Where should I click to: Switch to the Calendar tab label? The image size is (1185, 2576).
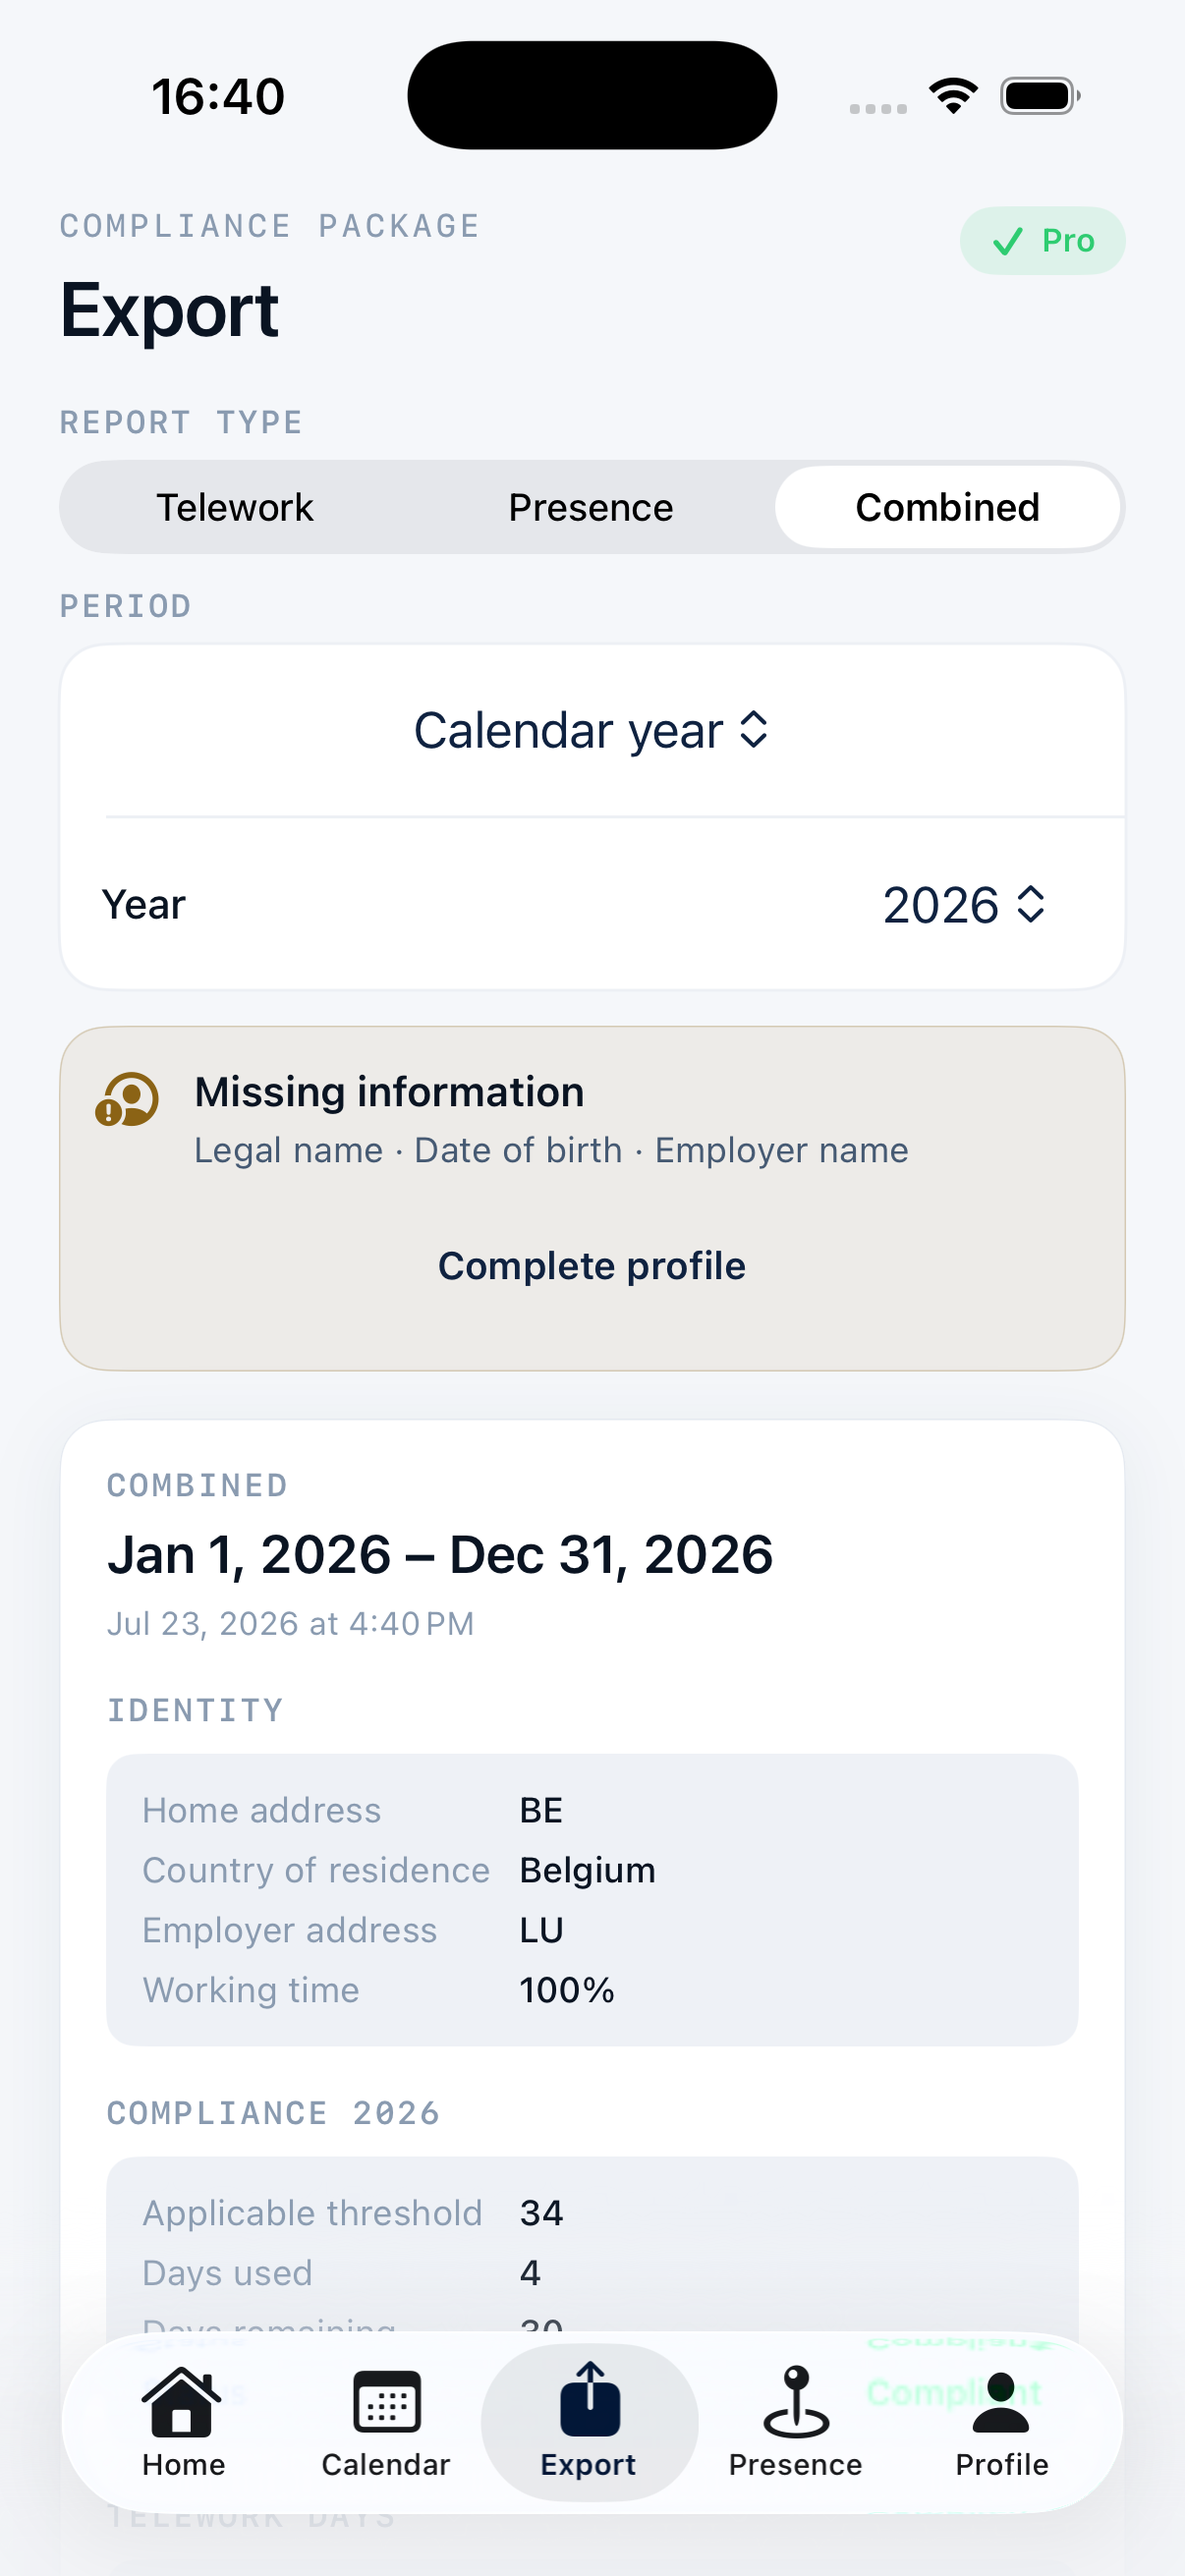click(x=386, y=2465)
